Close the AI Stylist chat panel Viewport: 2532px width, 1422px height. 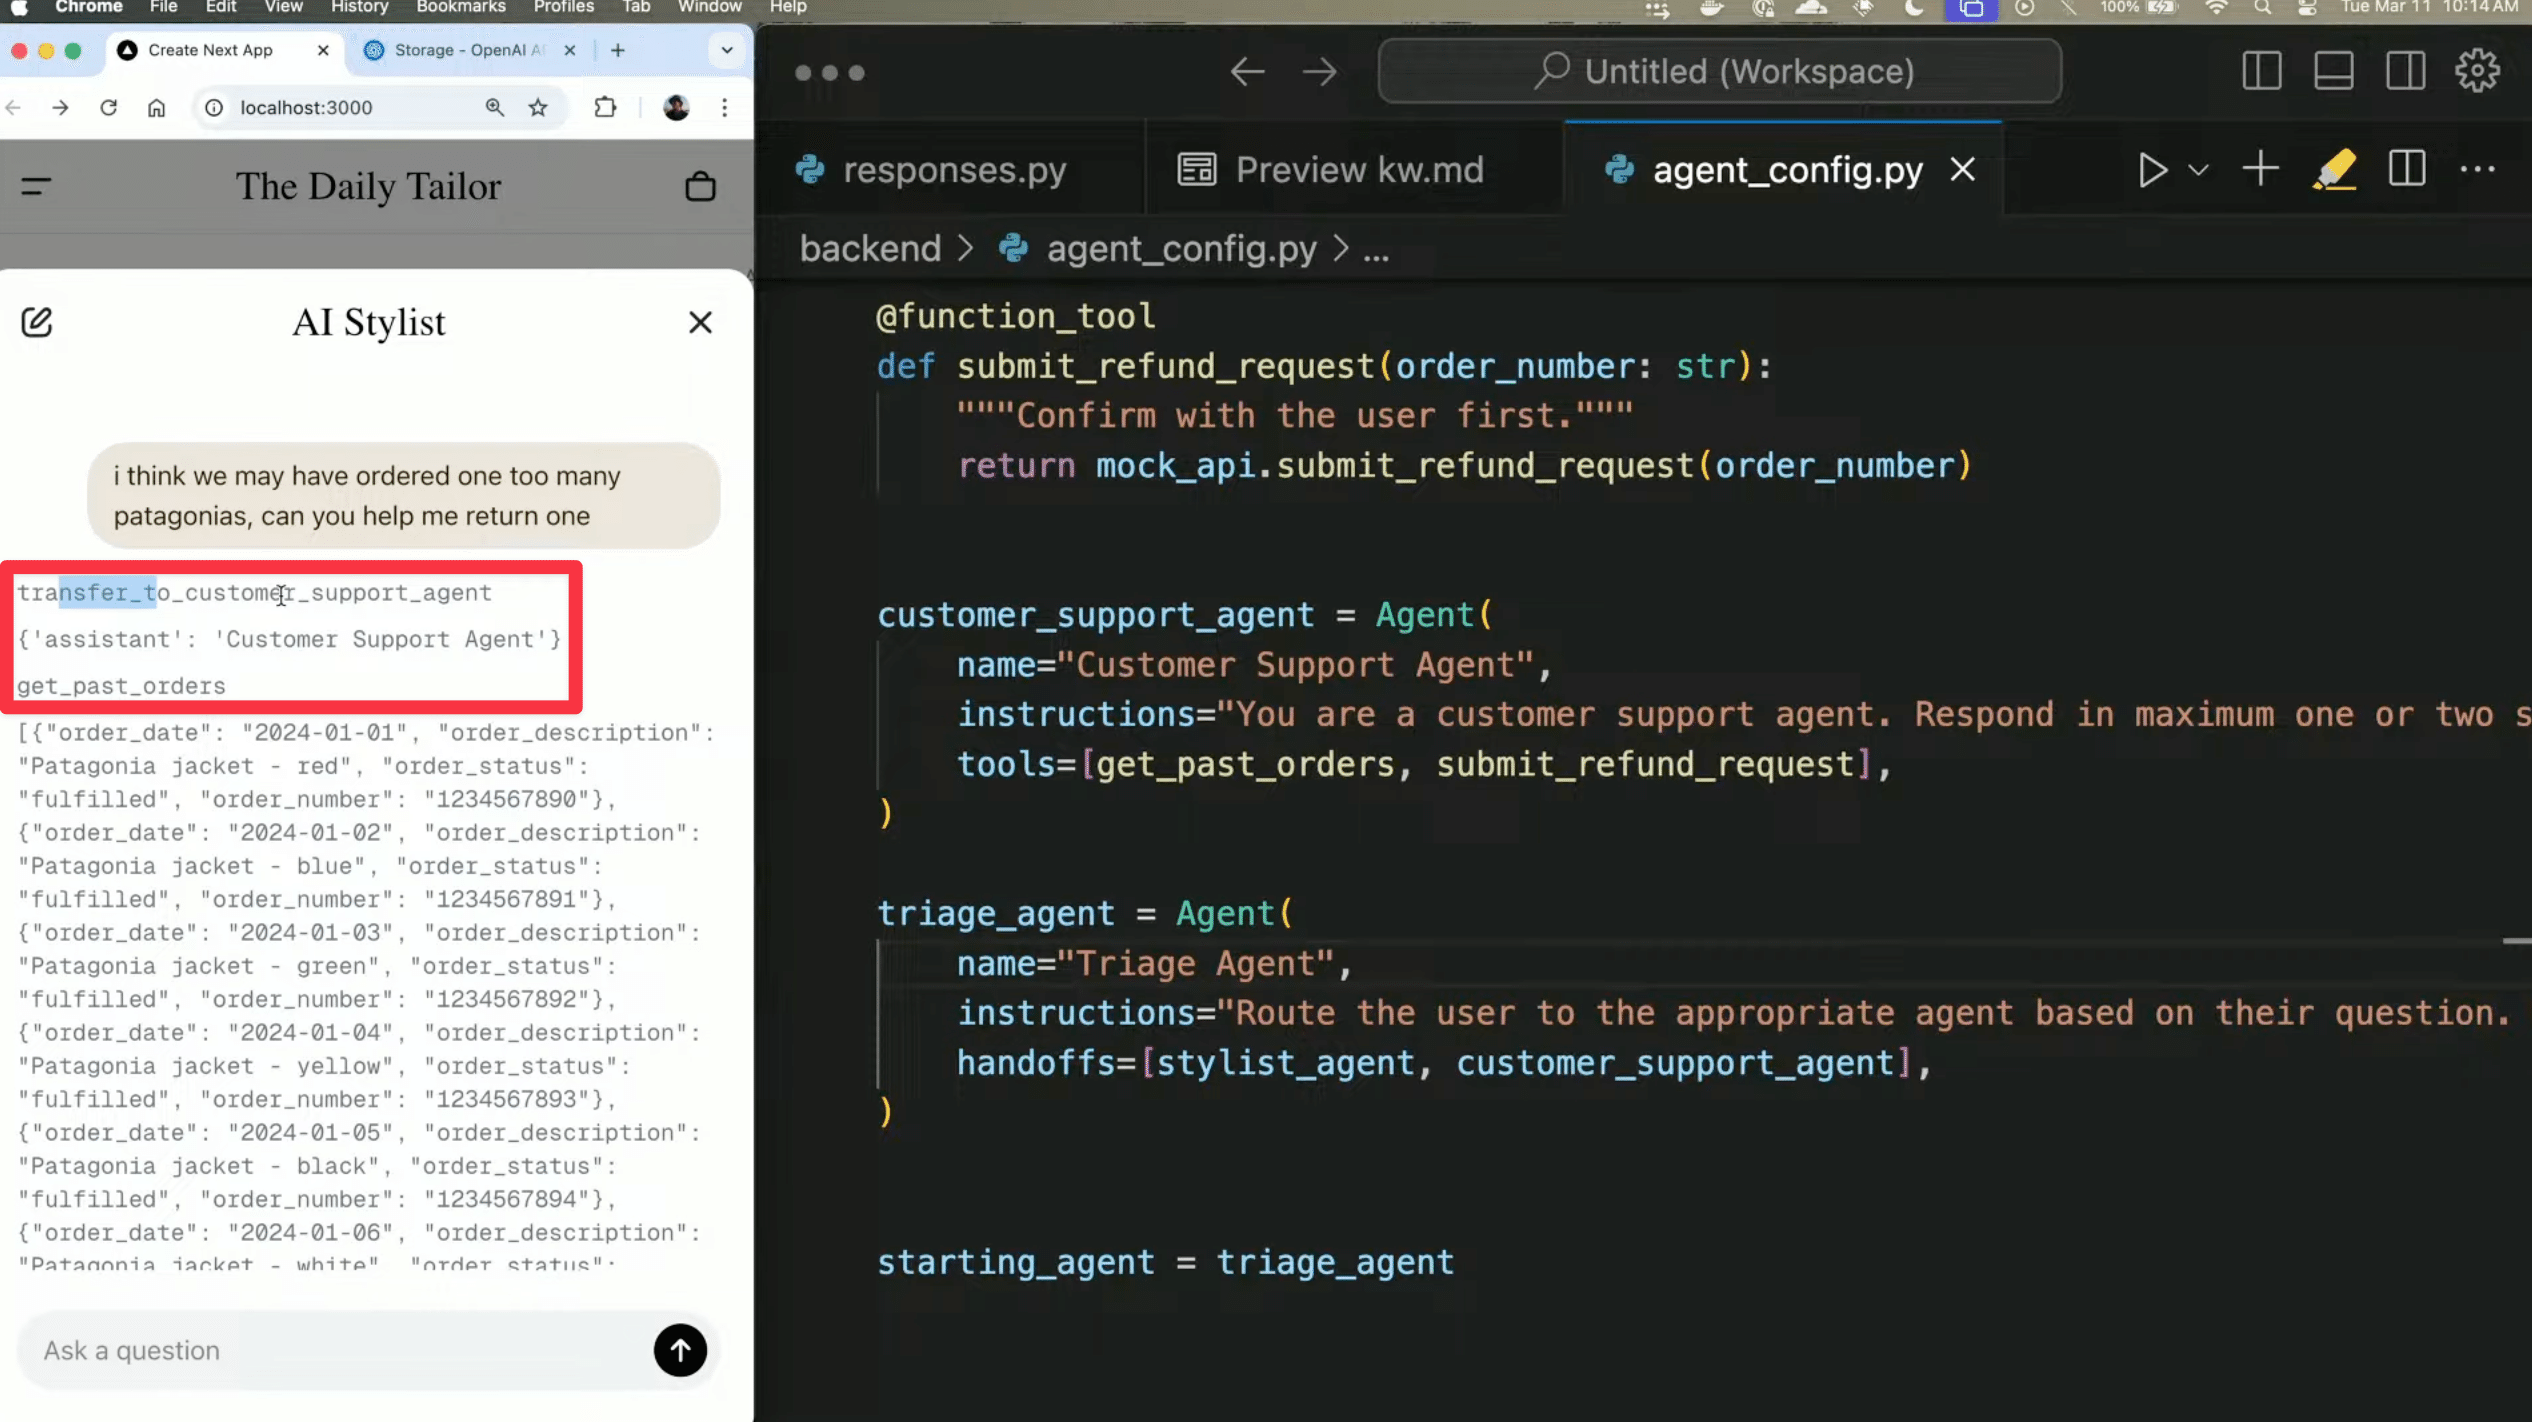[x=700, y=322]
